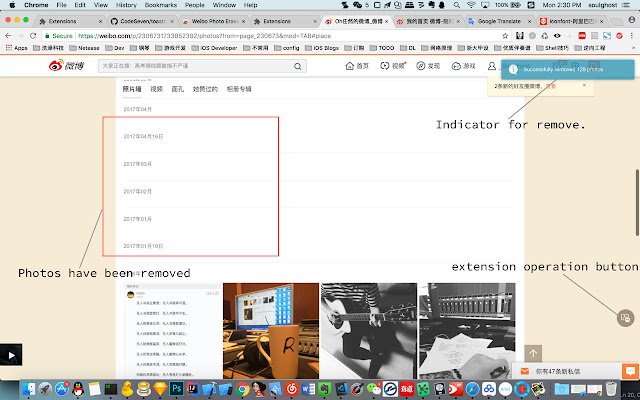Viewport: 640px width, 400px height.
Task: Open the config bookmarks folder
Action: pos(287,48)
